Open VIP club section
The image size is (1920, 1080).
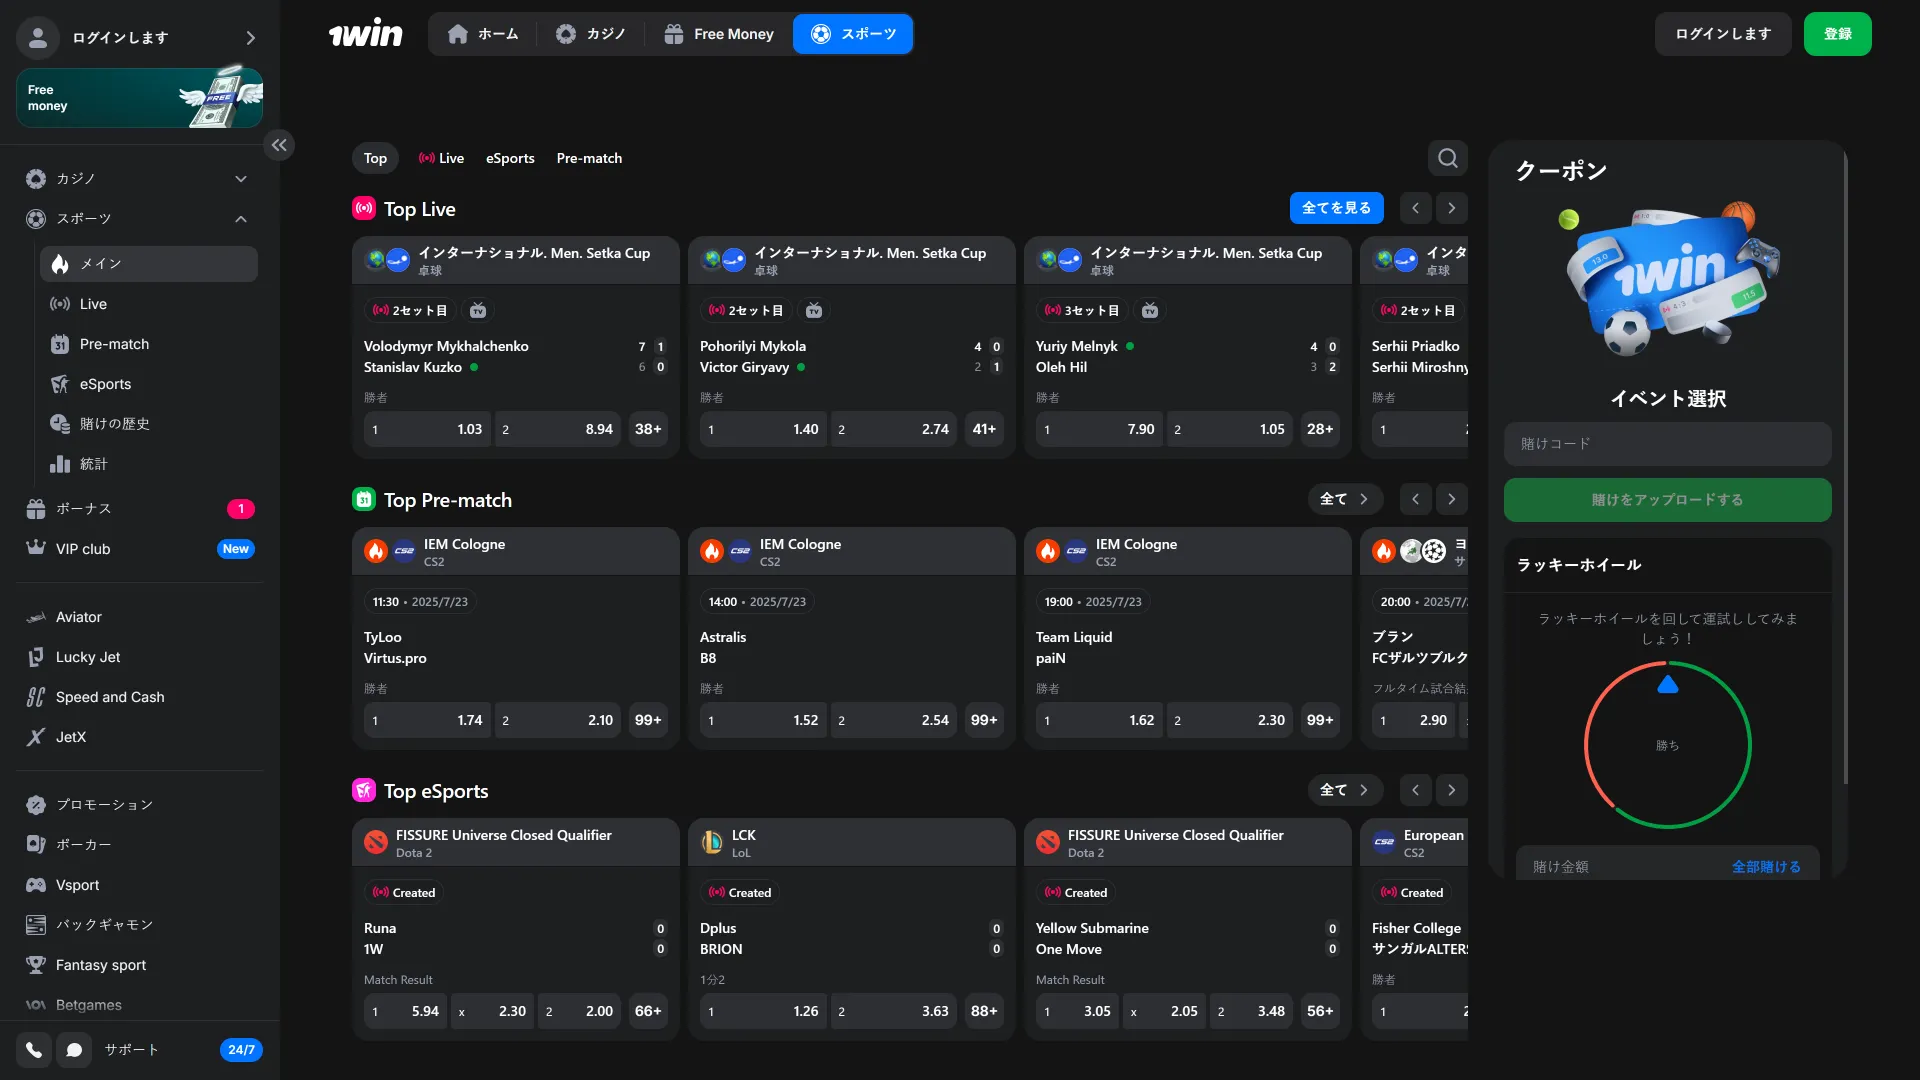pos(140,549)
